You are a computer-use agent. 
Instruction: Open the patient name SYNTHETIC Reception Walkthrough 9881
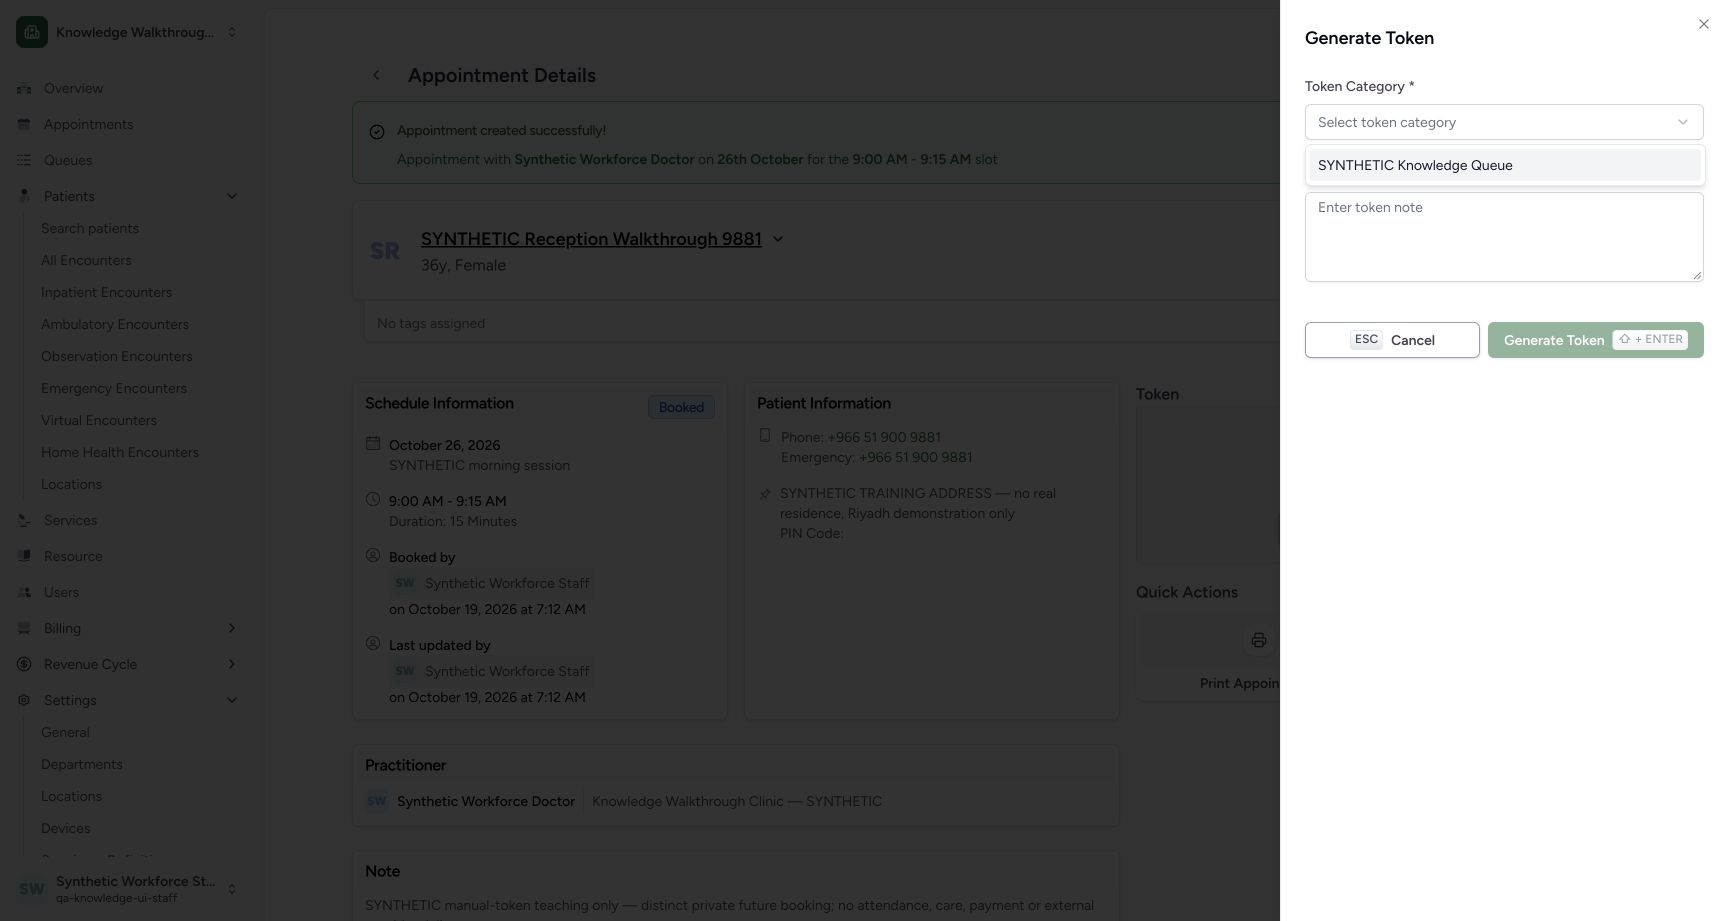click(591, 239)
